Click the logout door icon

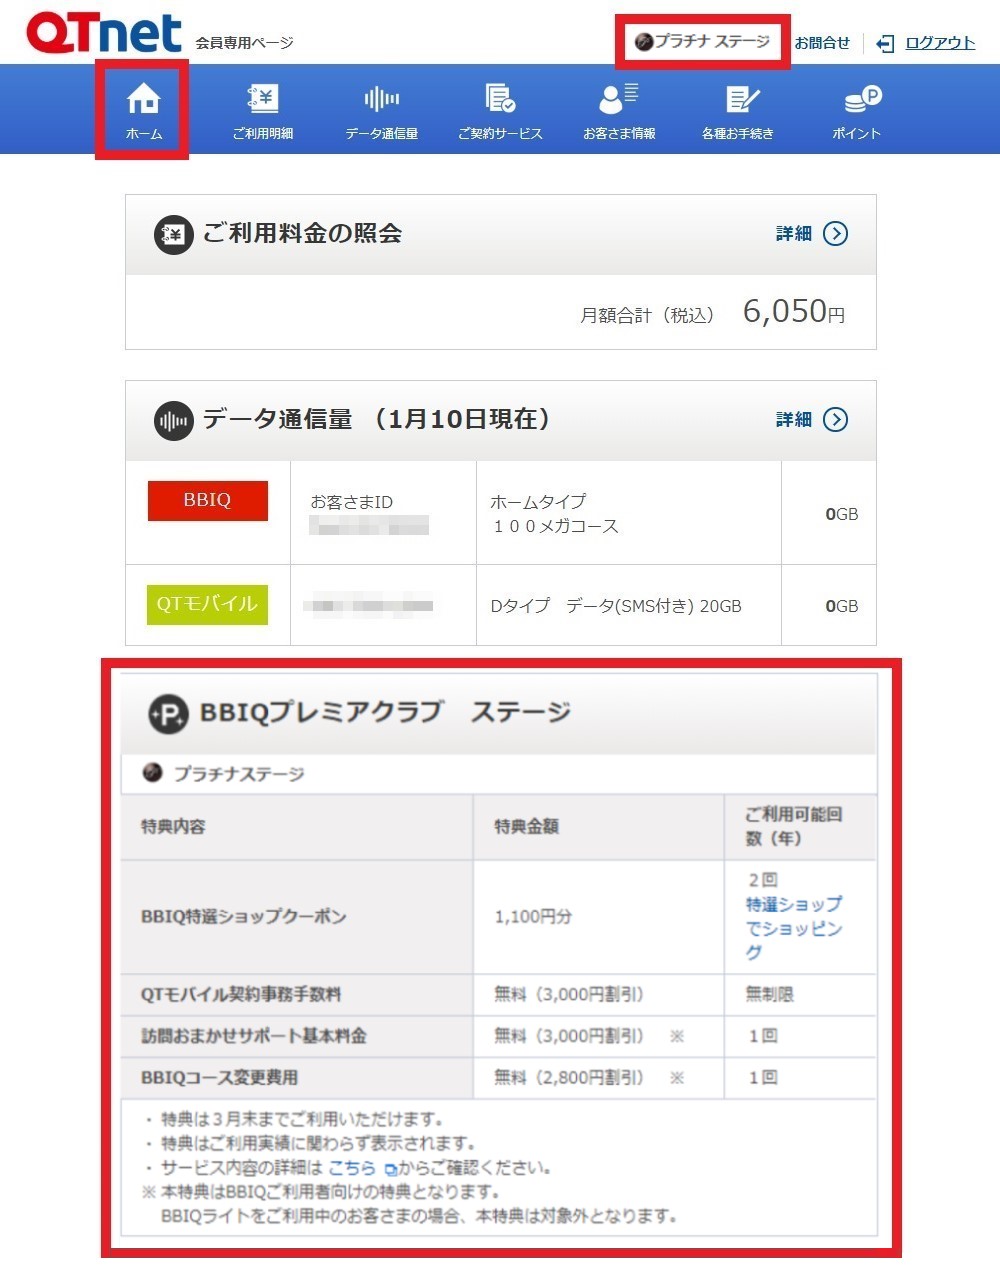[885, 43]
